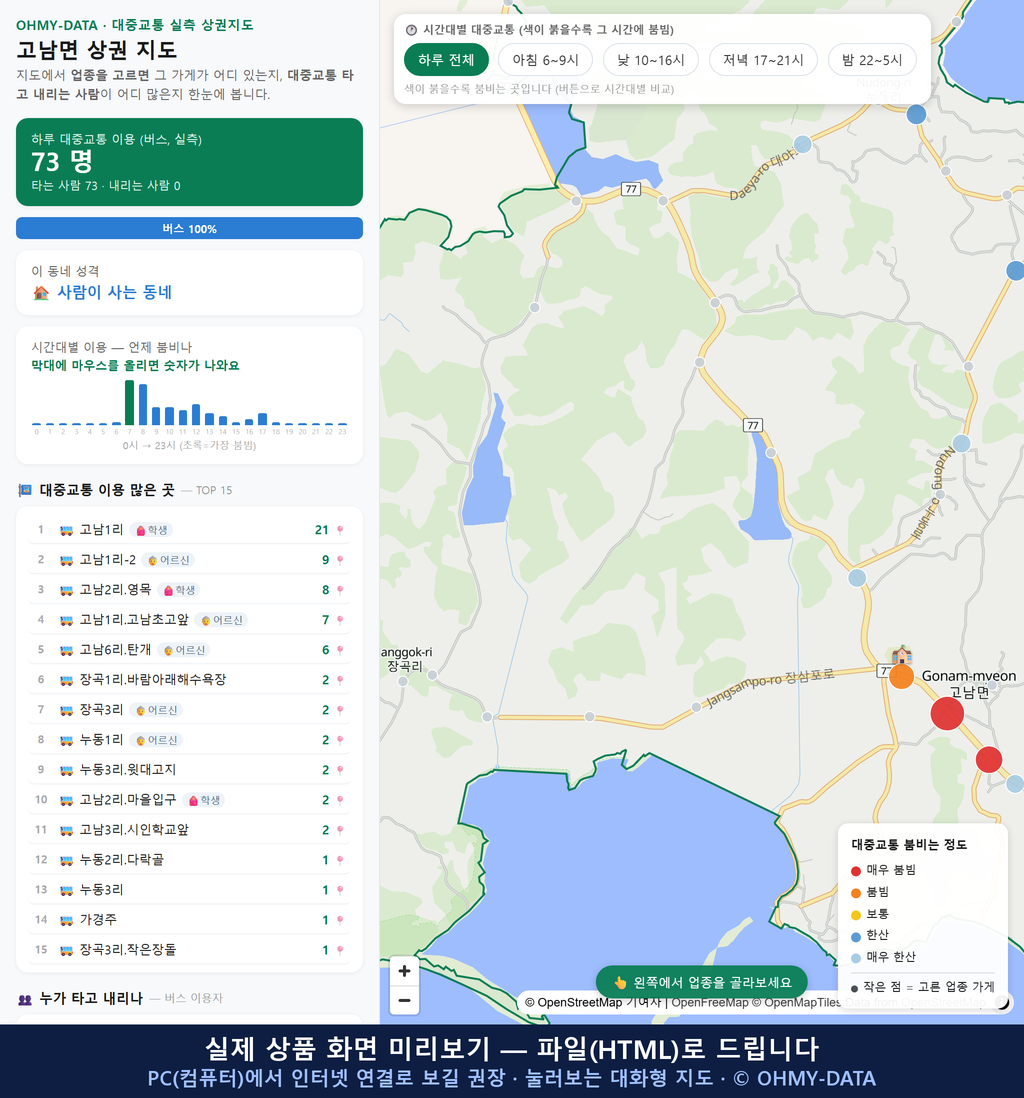
Task: Select the 누동1리 stop row
Action: 189,740
